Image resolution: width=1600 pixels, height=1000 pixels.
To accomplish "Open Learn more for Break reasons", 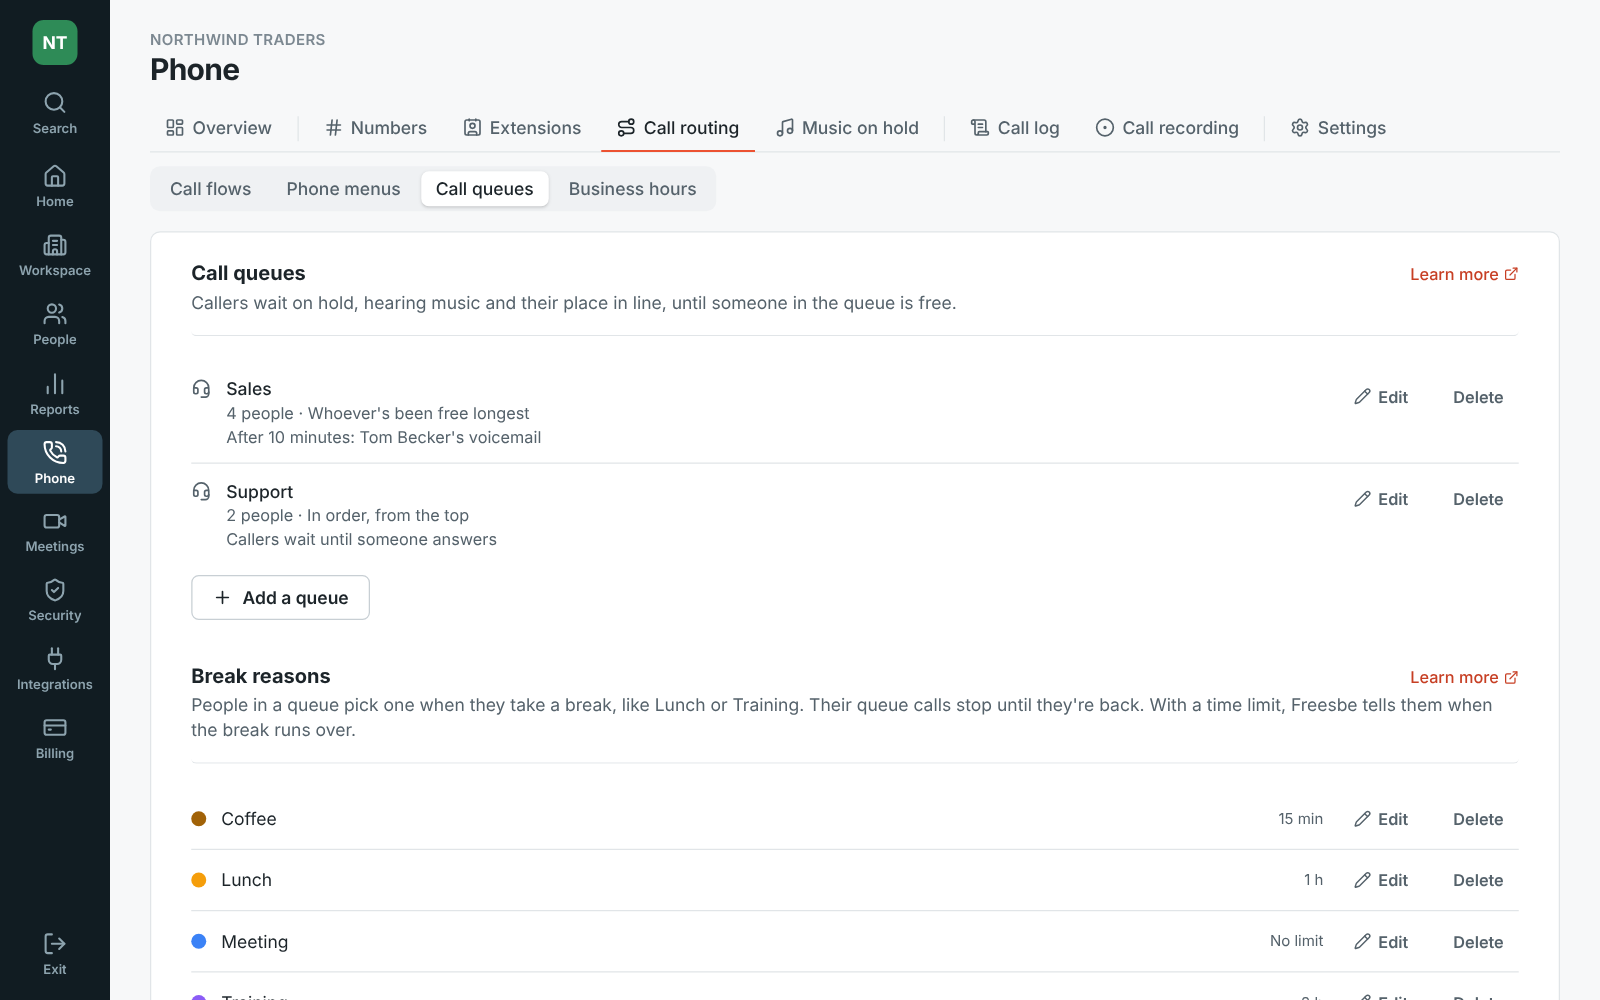I will (1464, 677).
